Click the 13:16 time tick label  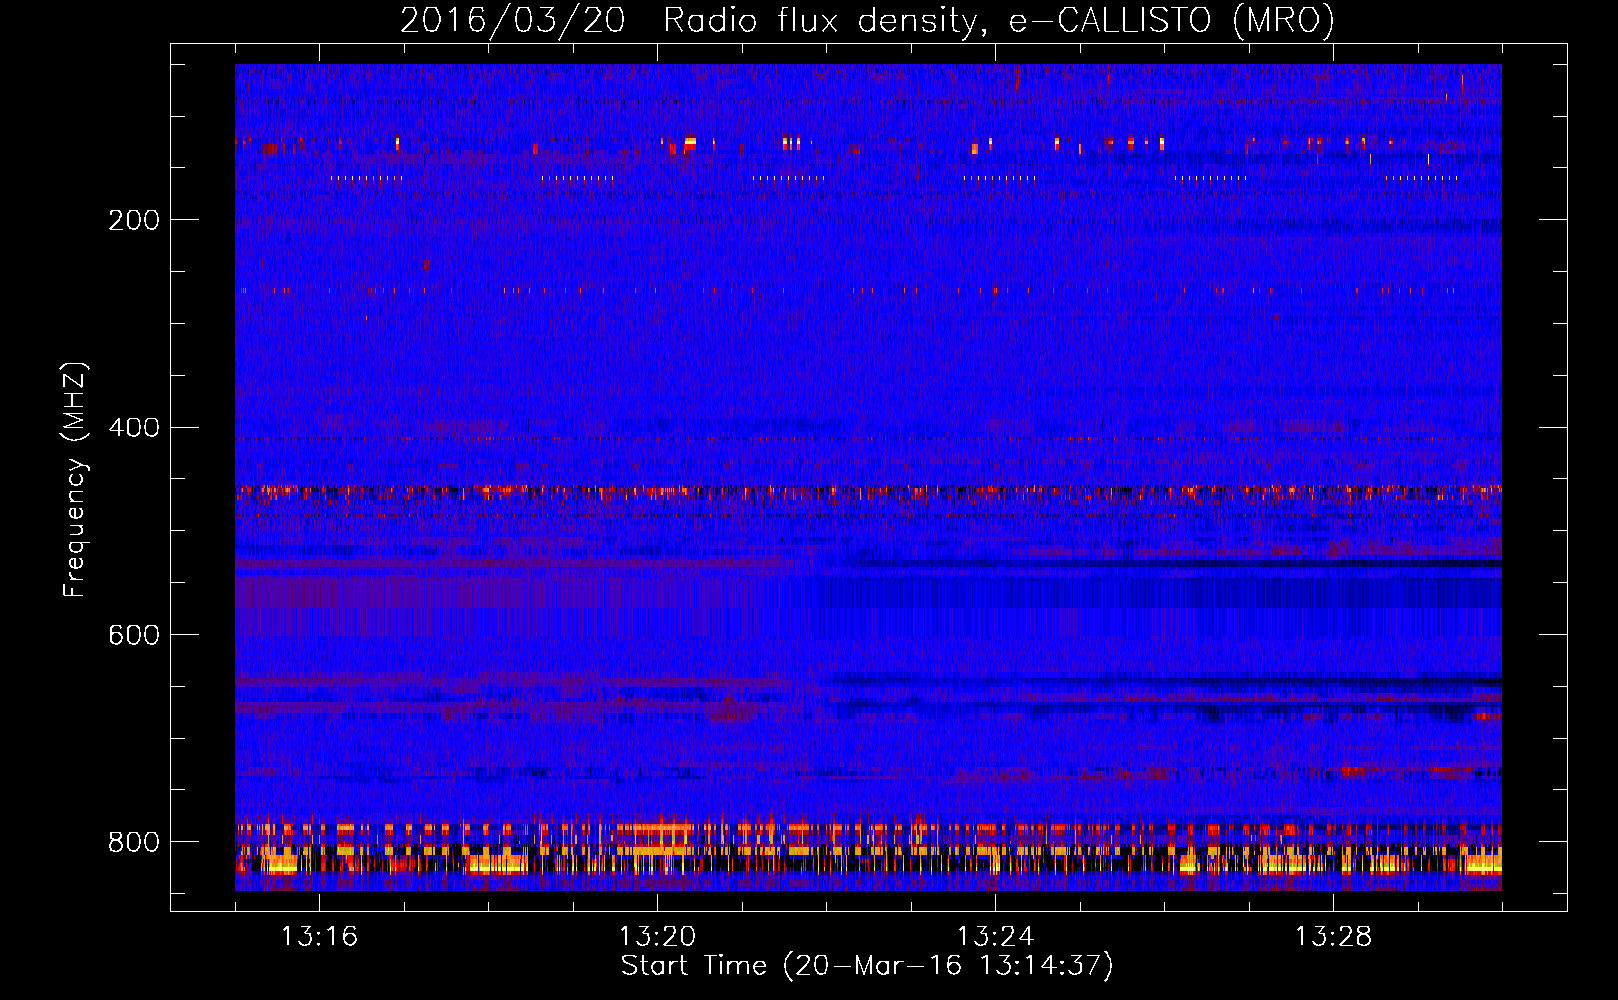319,936
